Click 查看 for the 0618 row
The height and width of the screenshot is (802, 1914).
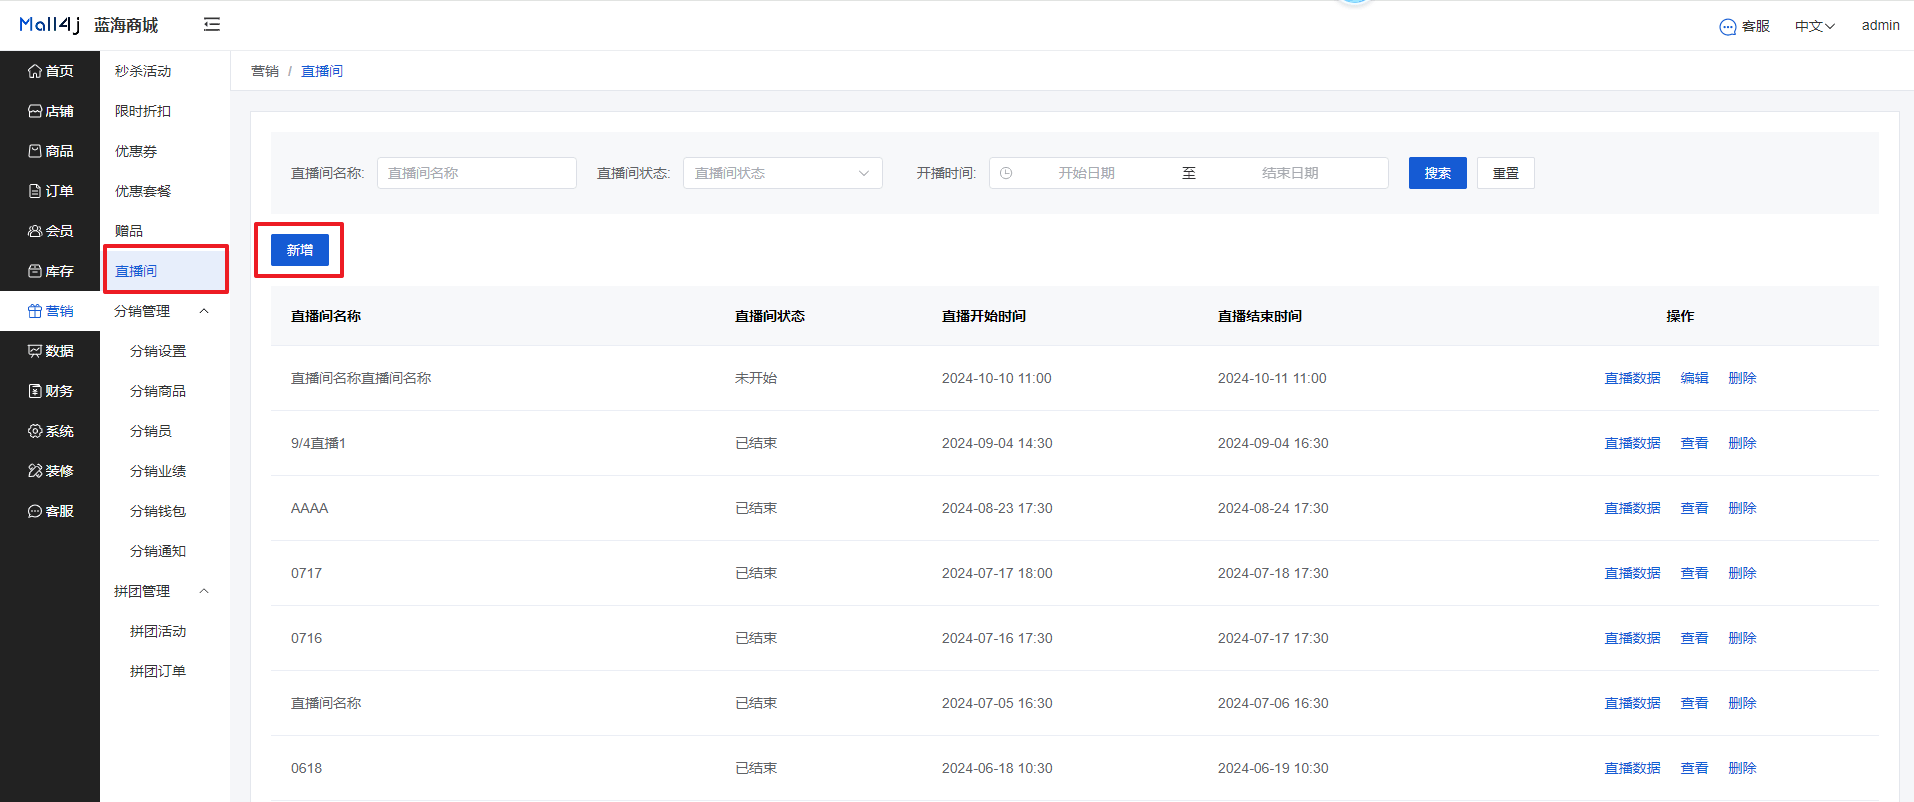pyautogui.click(x=1694, y=768)
